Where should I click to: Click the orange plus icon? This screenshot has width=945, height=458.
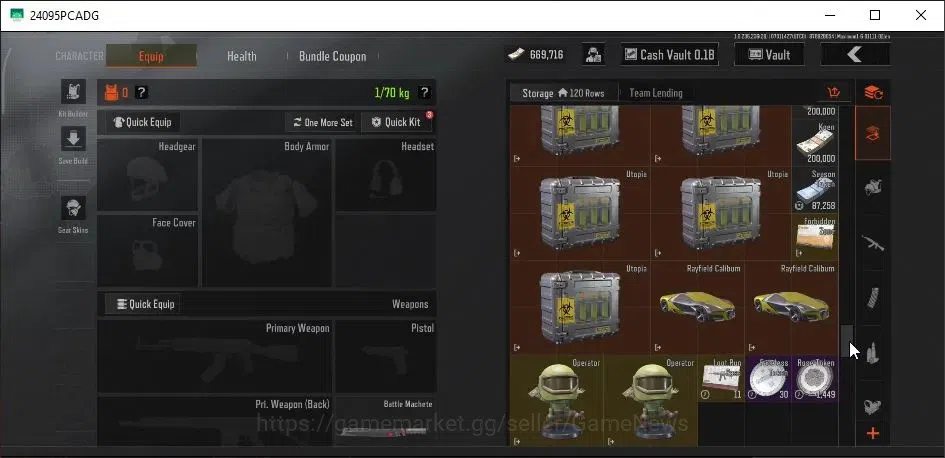(873, 433)
